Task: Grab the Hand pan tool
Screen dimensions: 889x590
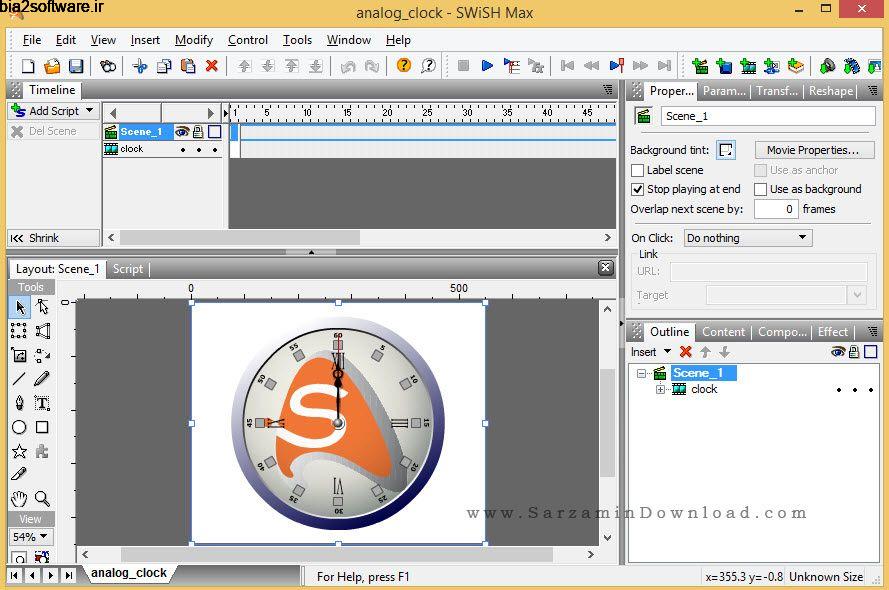Action: [18, 499]
